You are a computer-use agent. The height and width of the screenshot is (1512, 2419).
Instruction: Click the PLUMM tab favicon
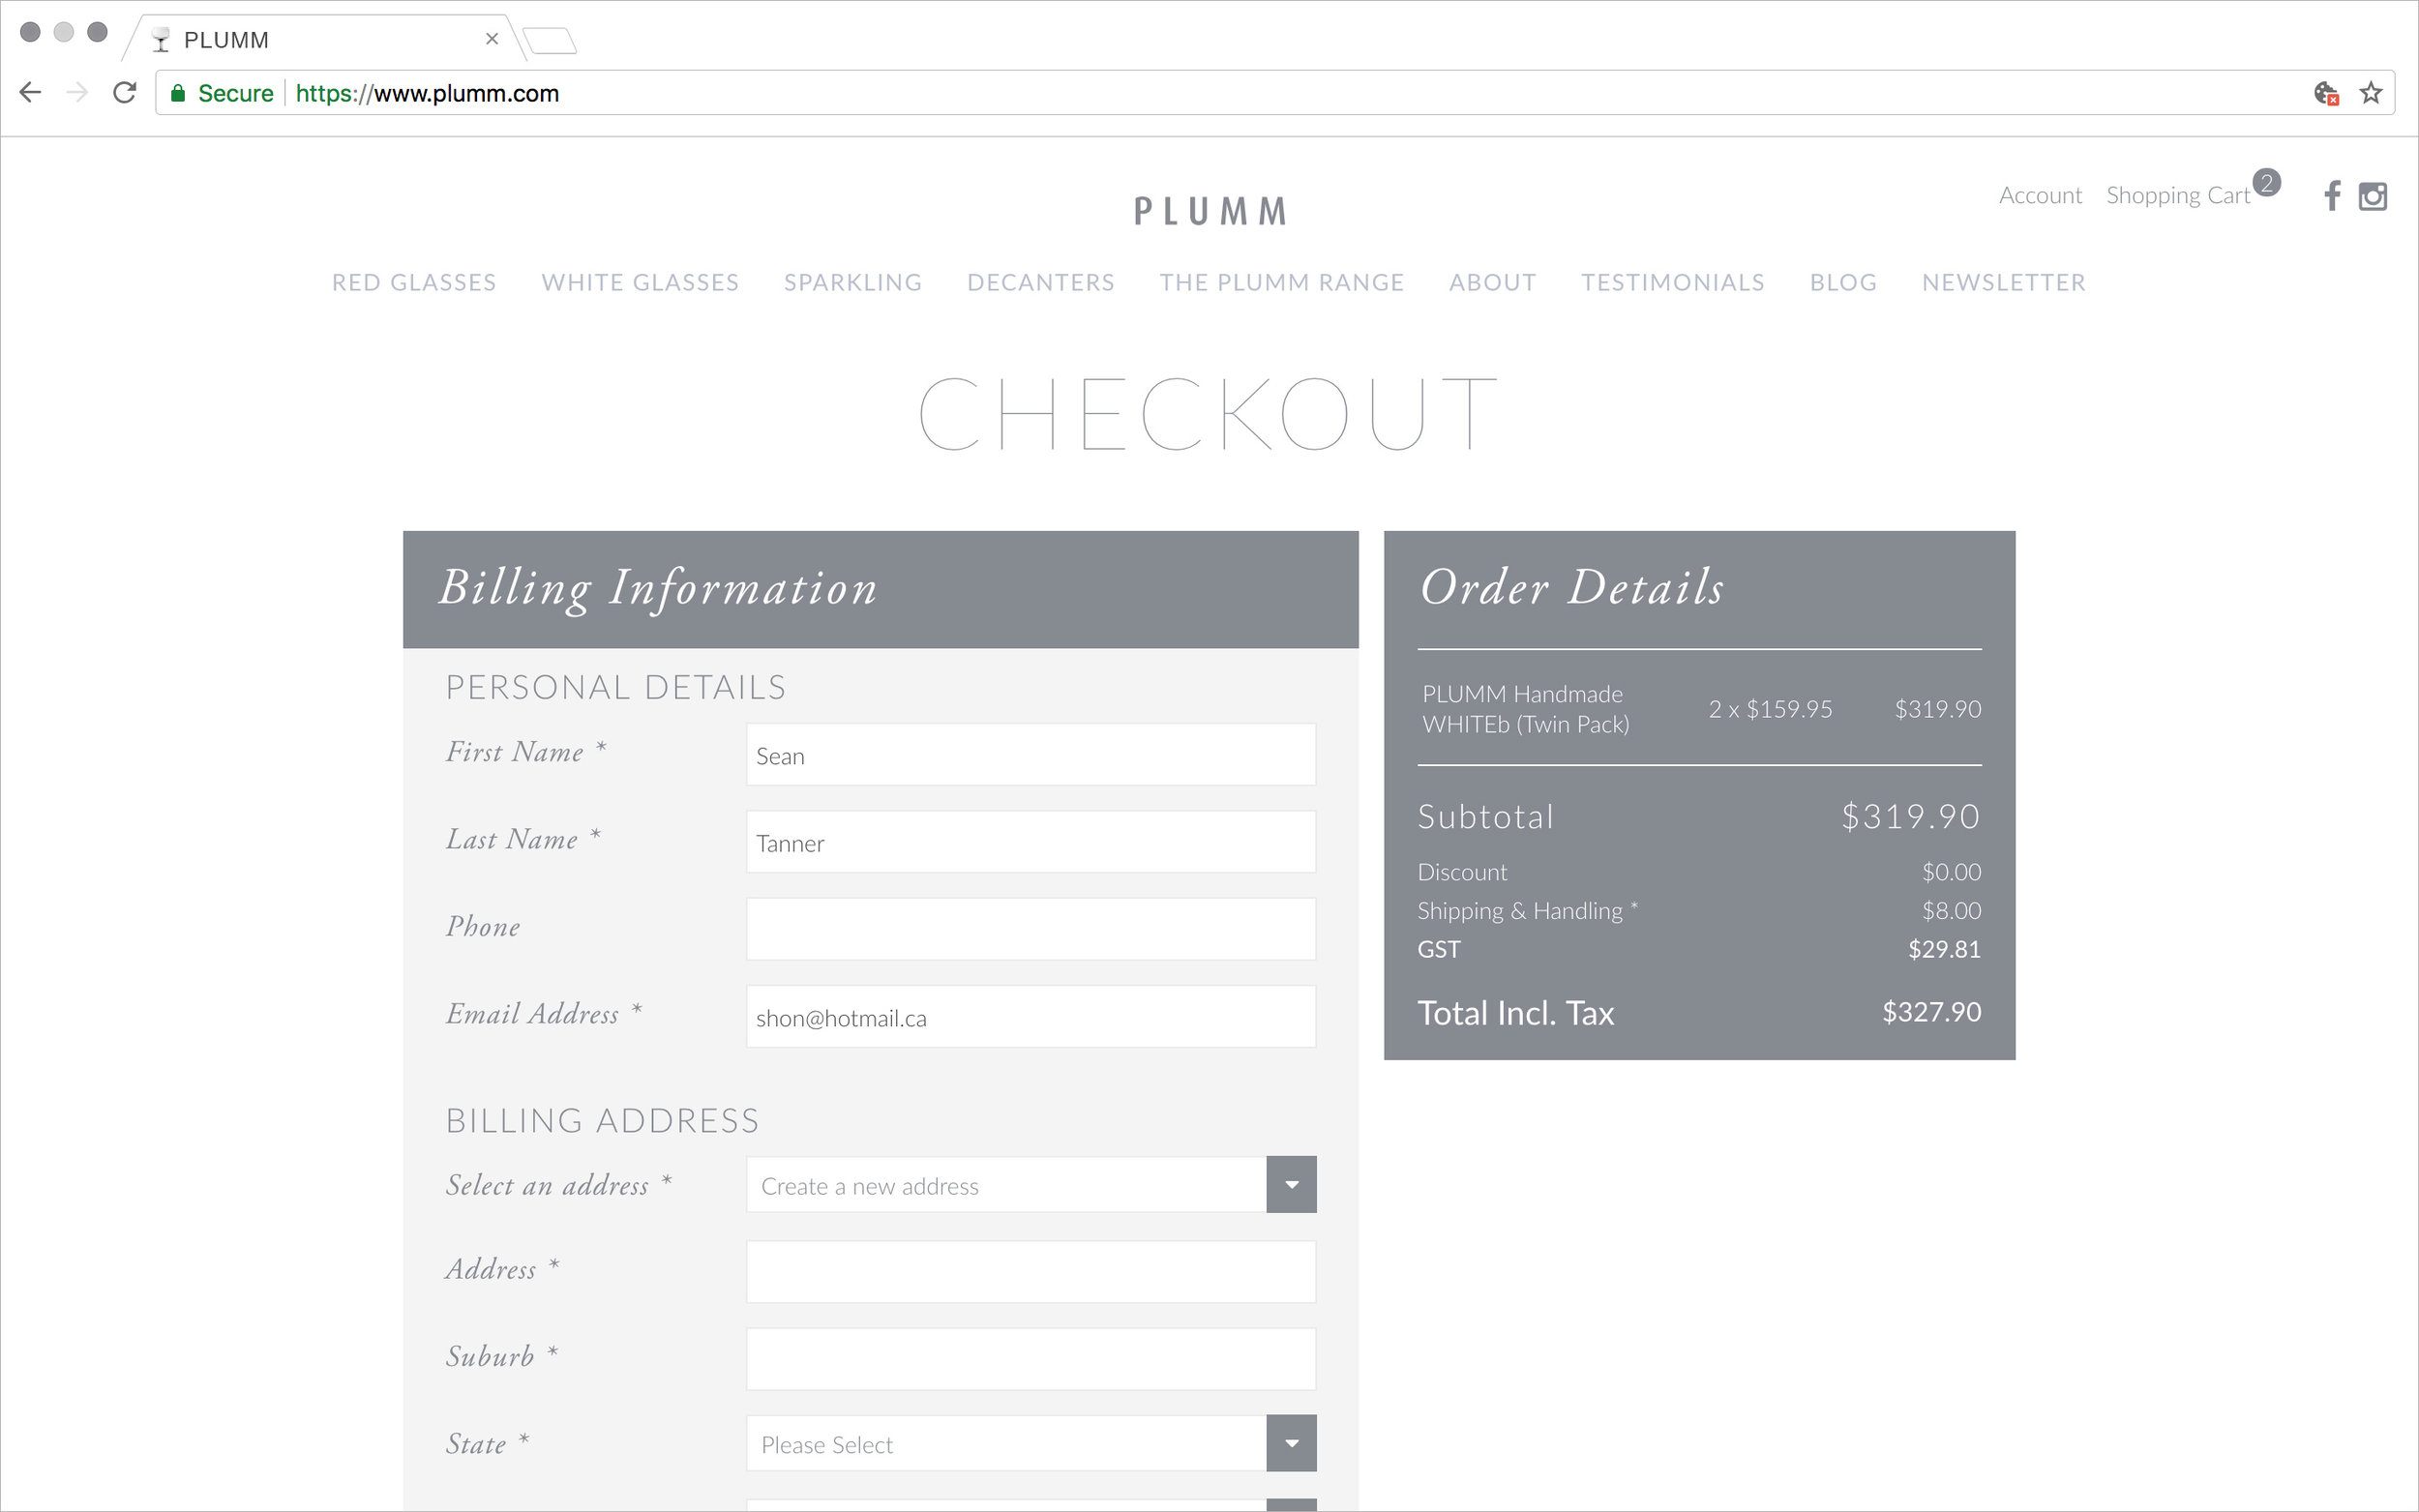[x=160, y=40]
